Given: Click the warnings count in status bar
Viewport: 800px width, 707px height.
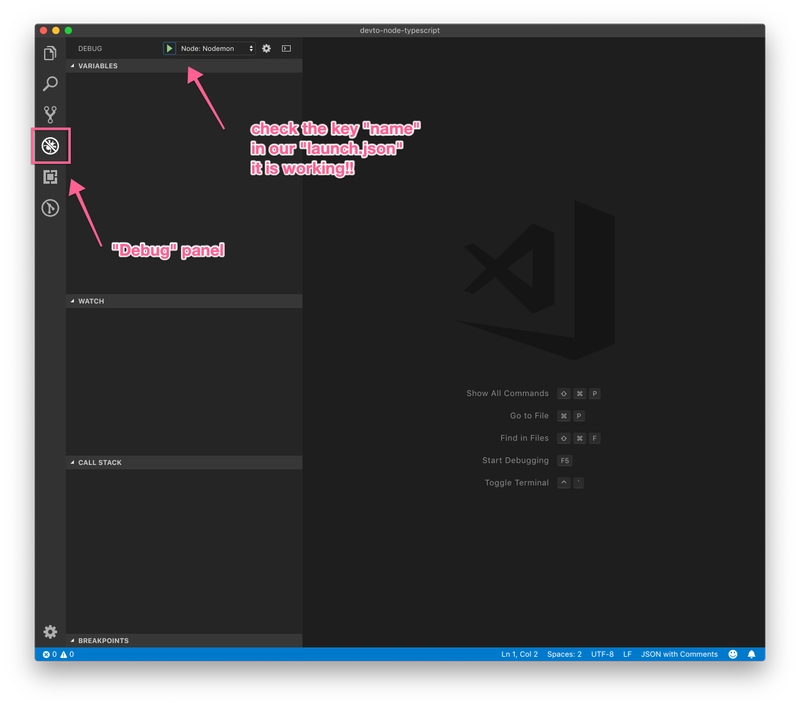Looking at the screenshot, I should point(67,654).
